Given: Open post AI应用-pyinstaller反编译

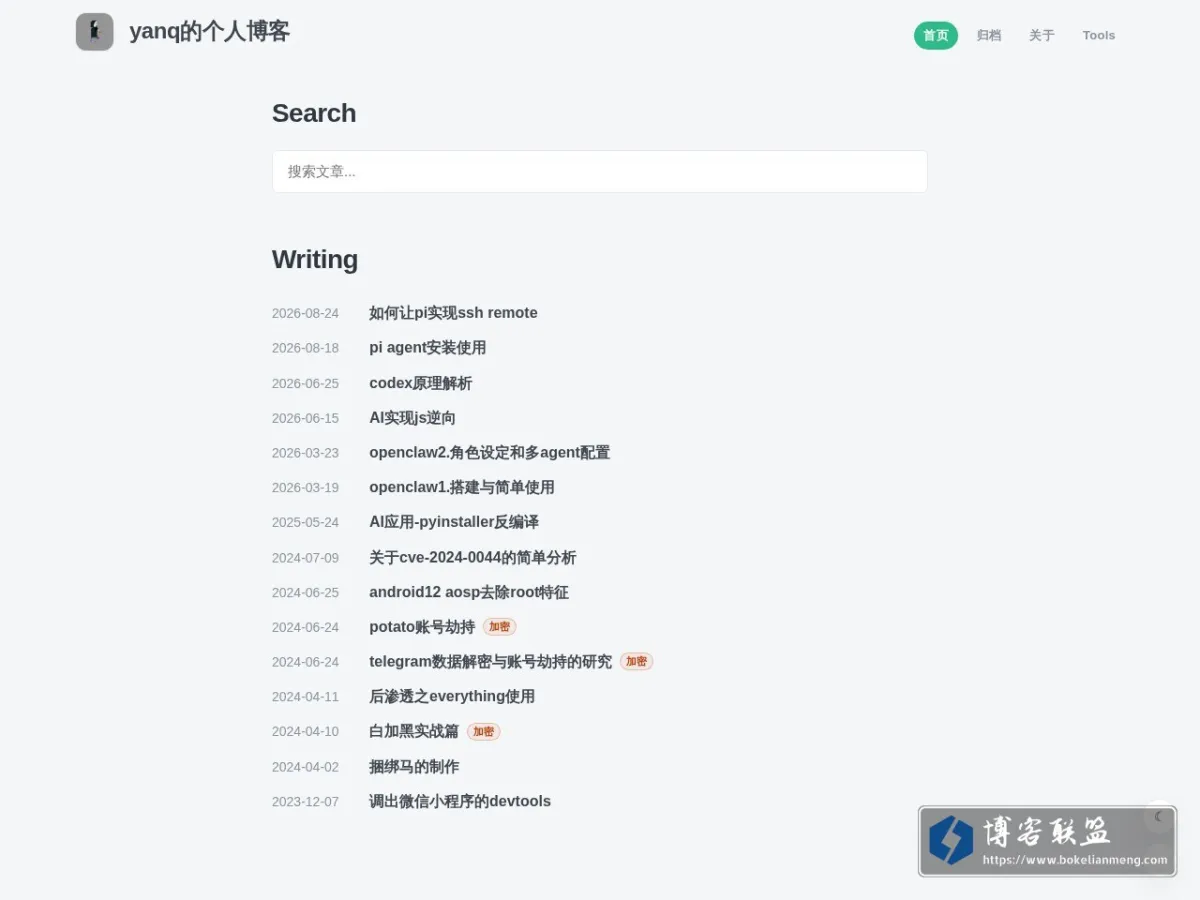Looking at the screenshot, I should click(x=454, y=522).
